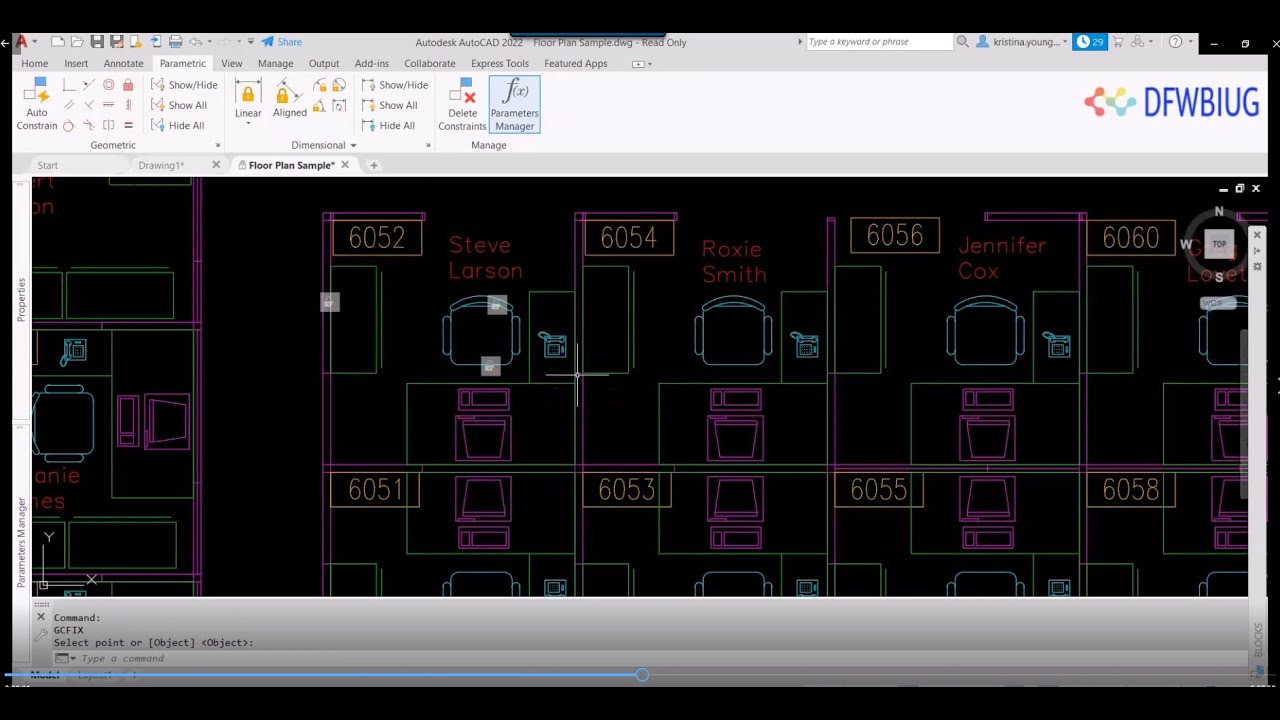Viewport: 1280px width, 720px height.
Task: Apply the Coincident geometric constraint
Action: pos(68,85)
